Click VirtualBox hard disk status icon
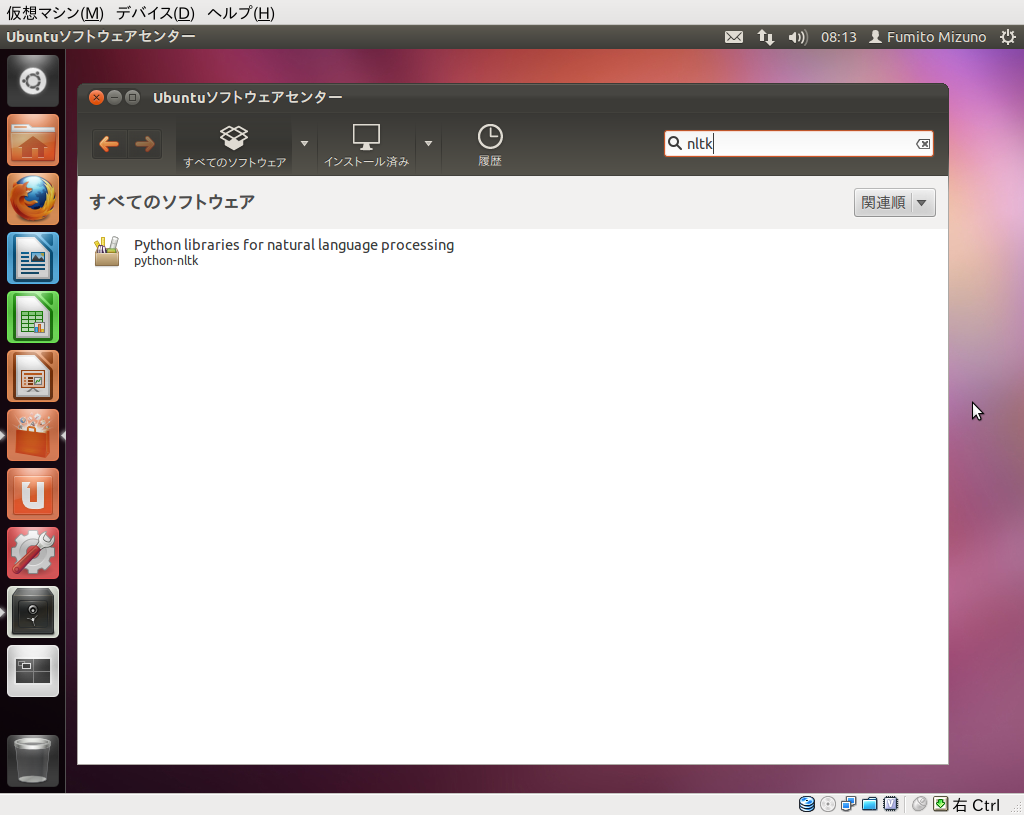The width and height of the screenshot is (1024, 815). pyautogui.click(x=807, y=804)
